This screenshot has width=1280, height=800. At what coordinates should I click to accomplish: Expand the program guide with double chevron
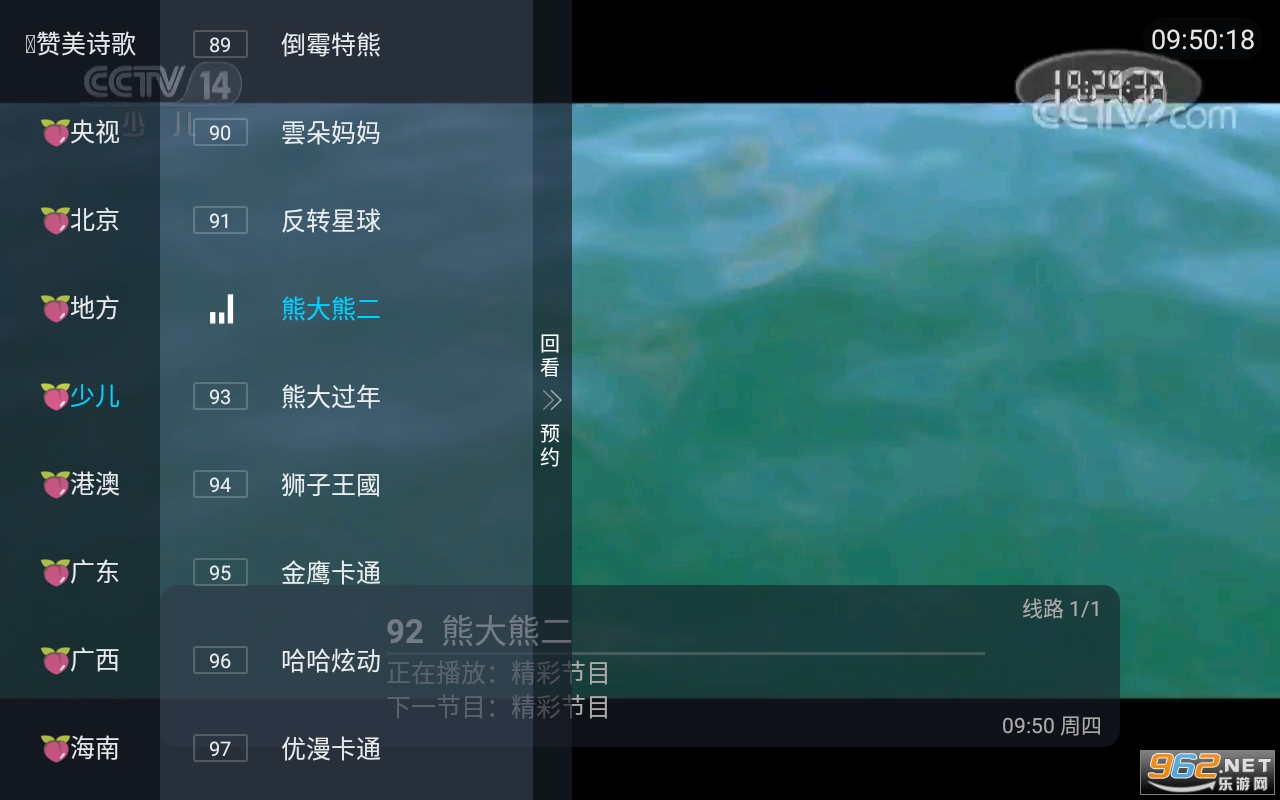pyautogui.click(x=551, y=400)
